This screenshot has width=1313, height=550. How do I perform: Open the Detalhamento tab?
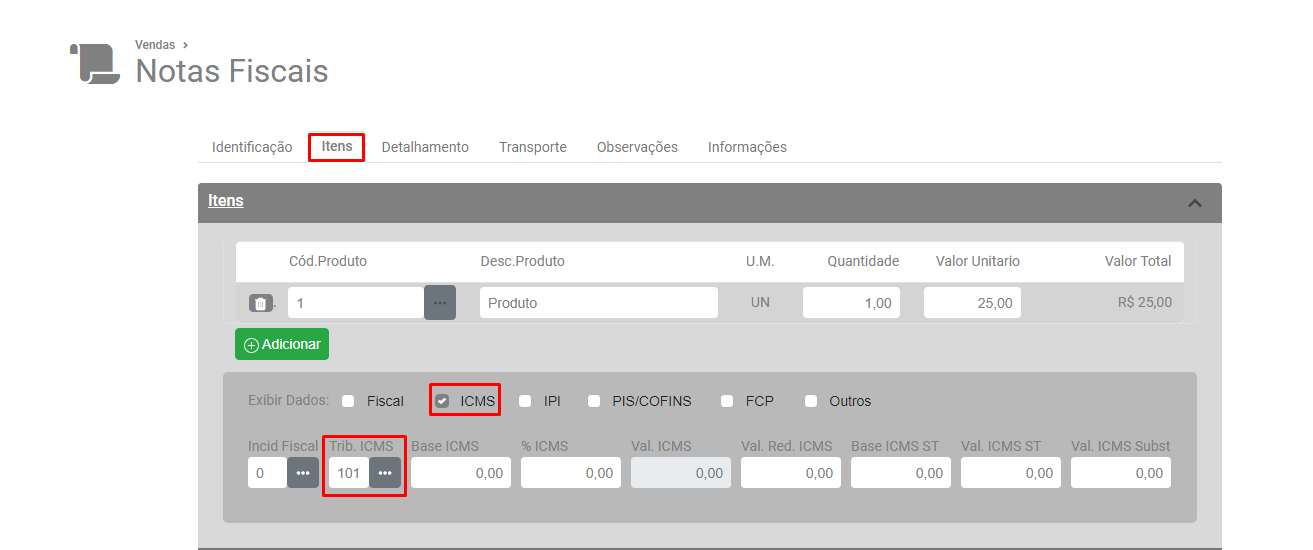tap(425, 147)
